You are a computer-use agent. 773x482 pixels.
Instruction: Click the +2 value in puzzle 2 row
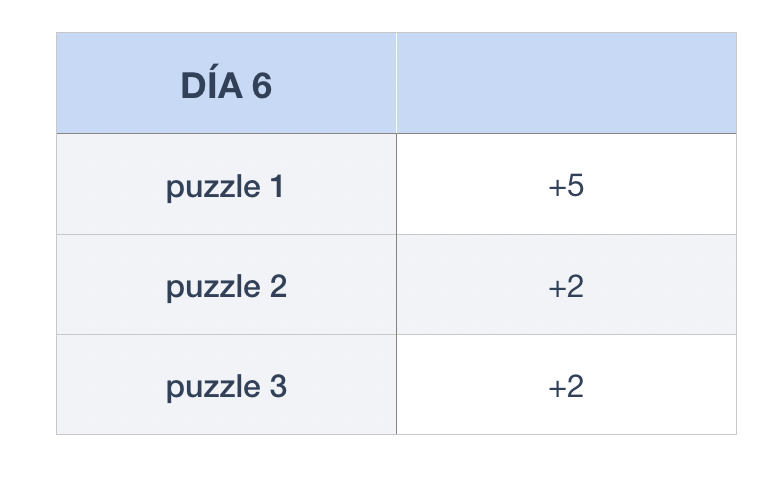click(566, 286)
